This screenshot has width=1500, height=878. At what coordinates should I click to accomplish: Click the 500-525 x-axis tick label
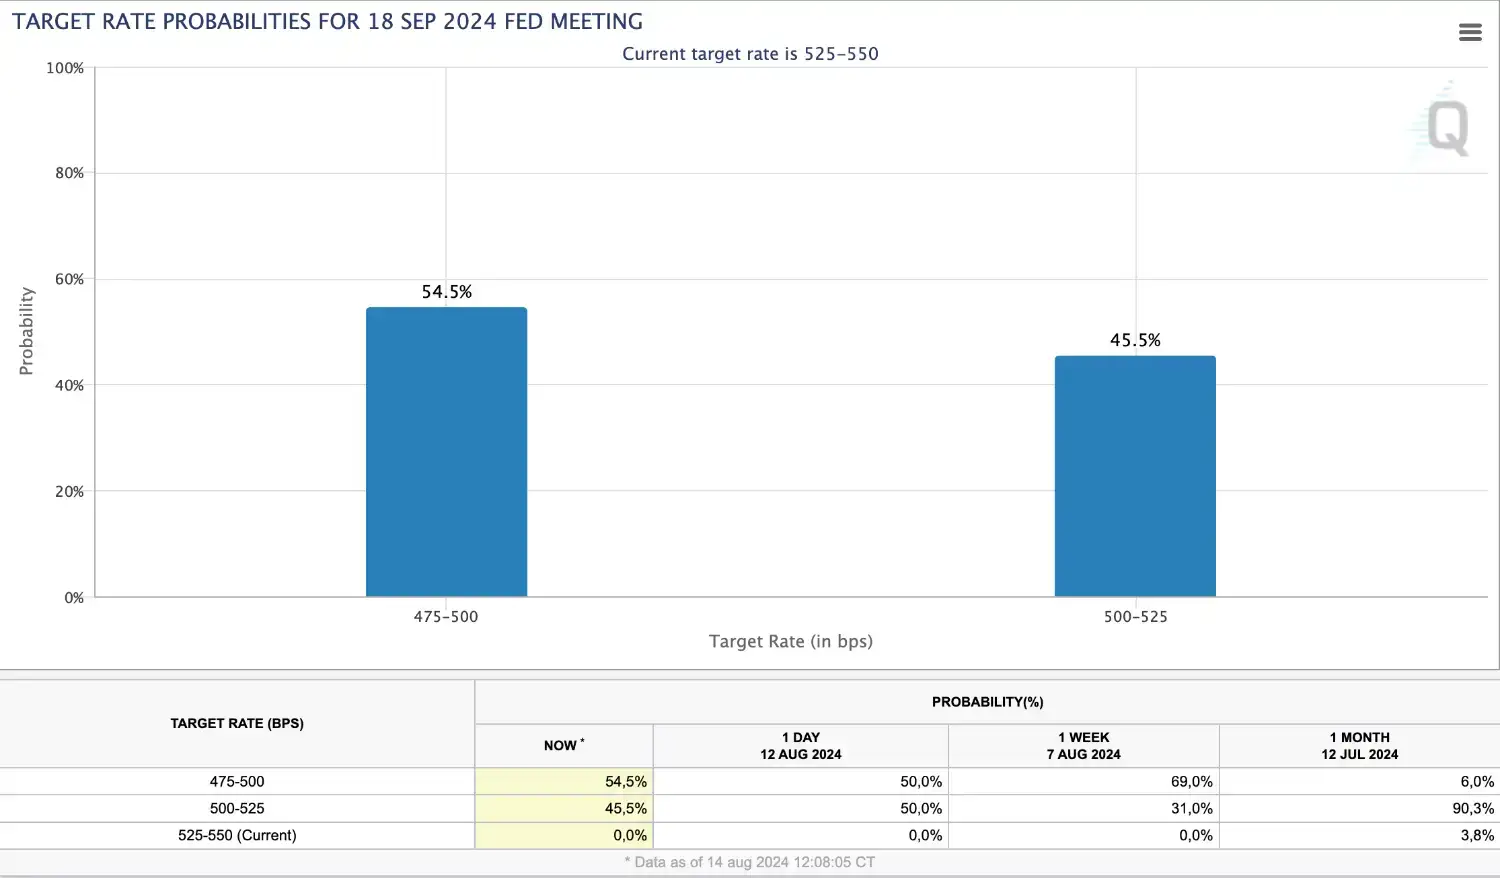coord(1135,617)
